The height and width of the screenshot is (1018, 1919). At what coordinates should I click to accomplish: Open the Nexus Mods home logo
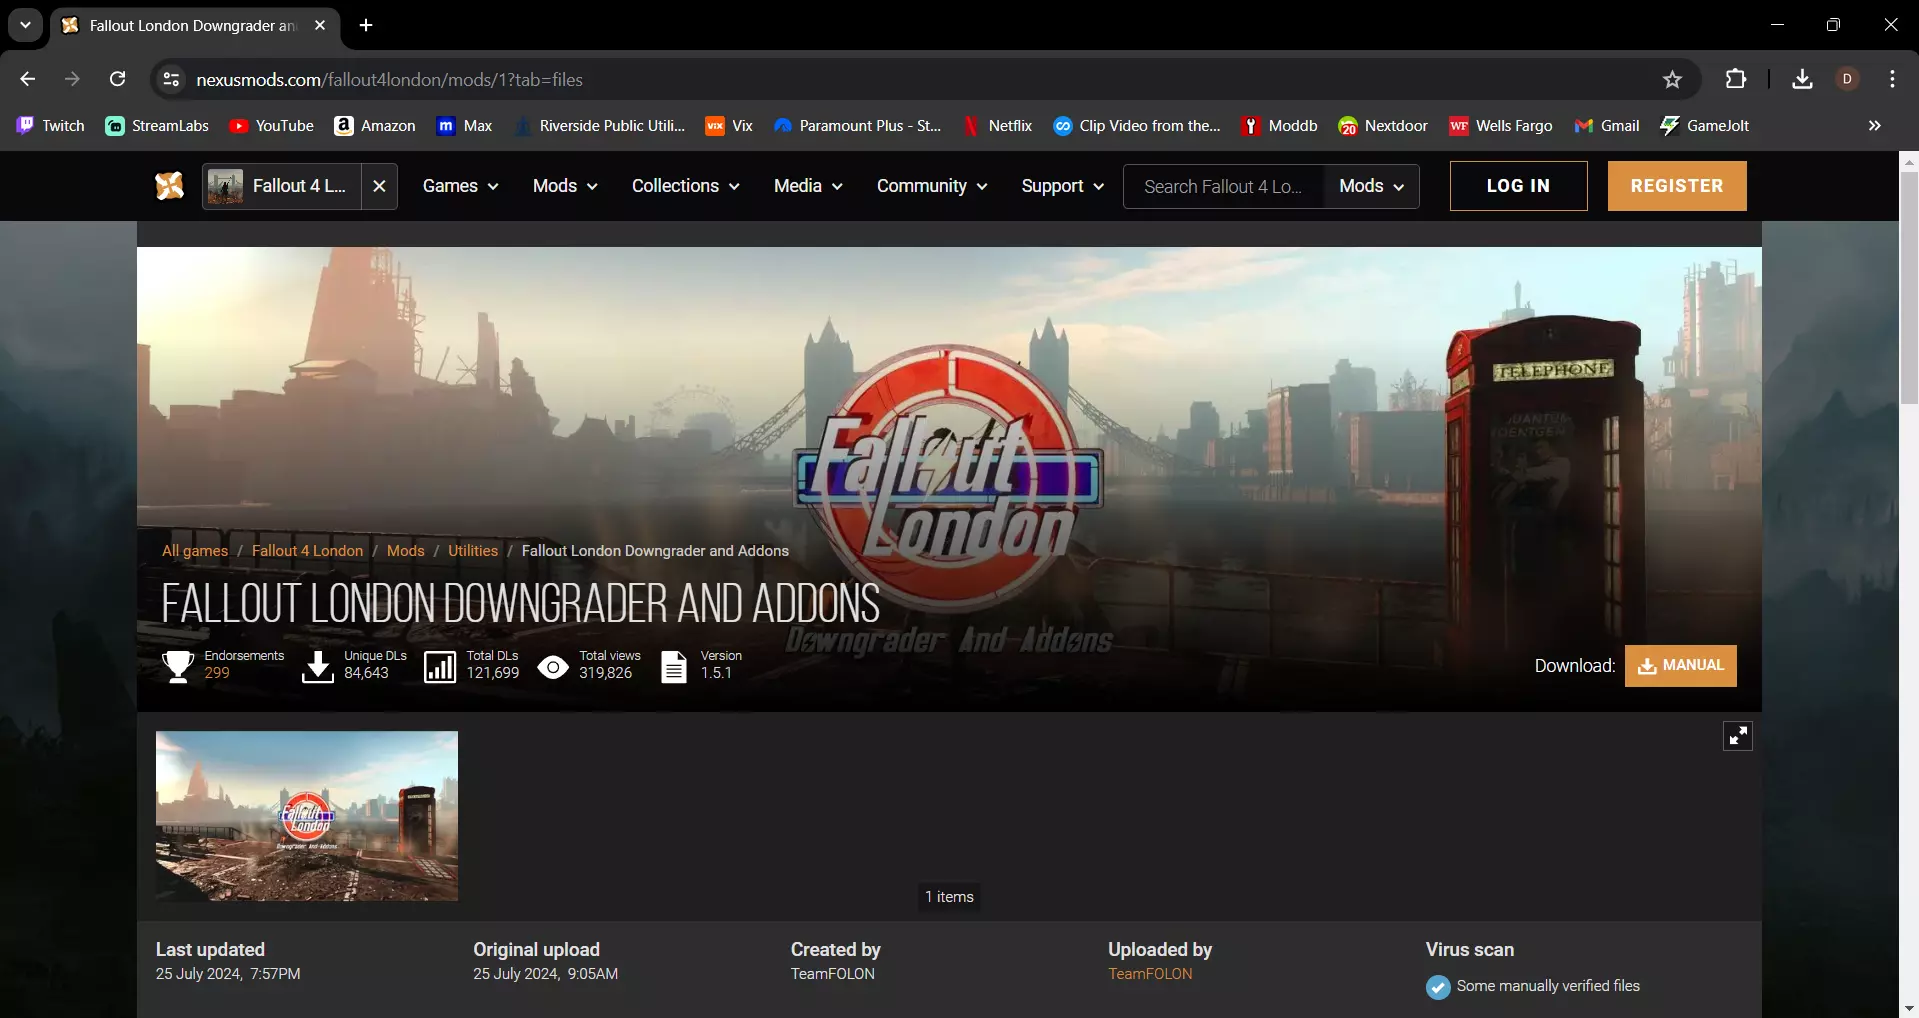pyautogui.click(x=170, y=186)
